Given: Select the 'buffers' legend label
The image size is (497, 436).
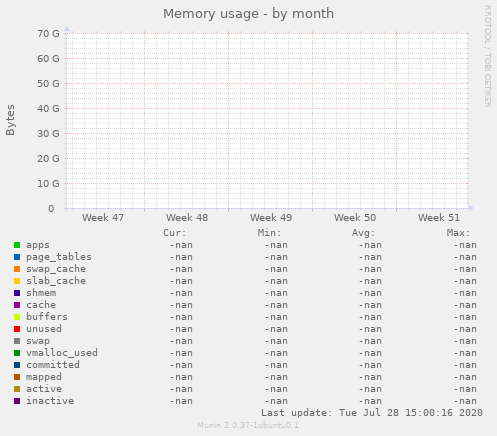Looking at the screenshot, I should (47, 317).
